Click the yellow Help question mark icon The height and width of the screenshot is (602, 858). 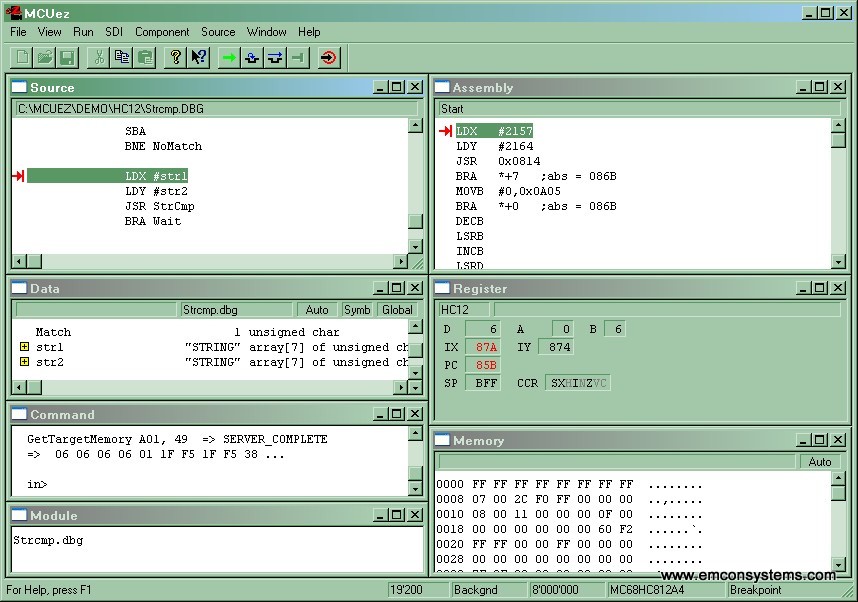(176, 58)
